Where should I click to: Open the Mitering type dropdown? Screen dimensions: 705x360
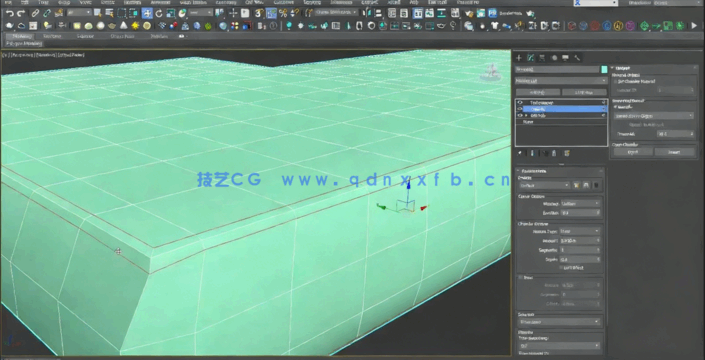(580, 204)
